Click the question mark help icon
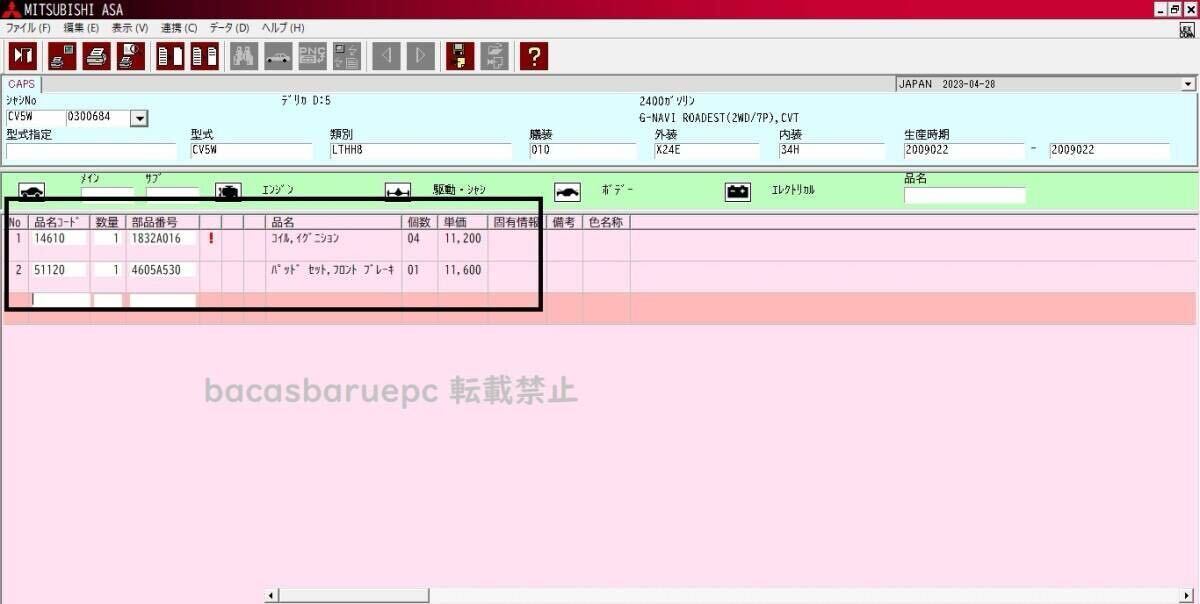The image size is (1200, 604). tap(534, 56)
